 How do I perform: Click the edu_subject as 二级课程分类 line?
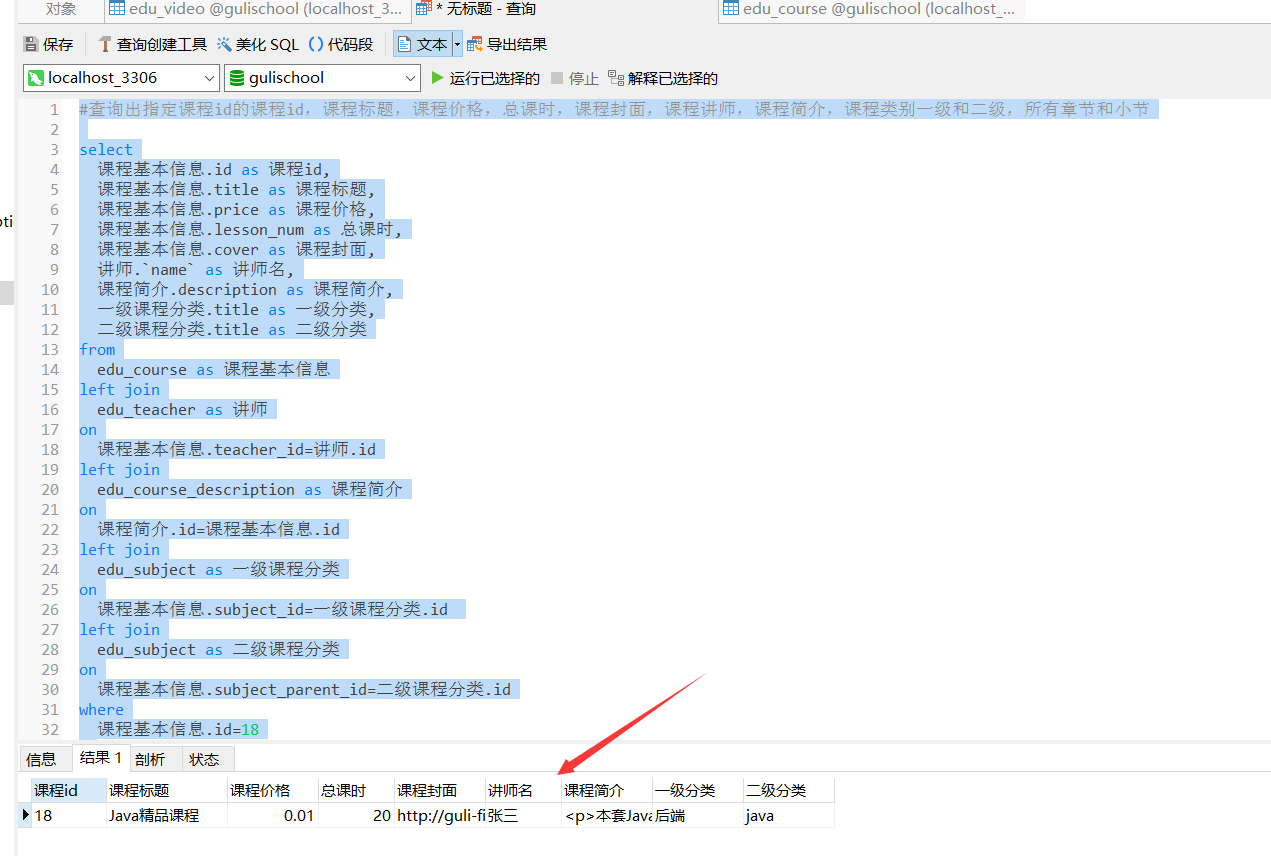[219, 649]
